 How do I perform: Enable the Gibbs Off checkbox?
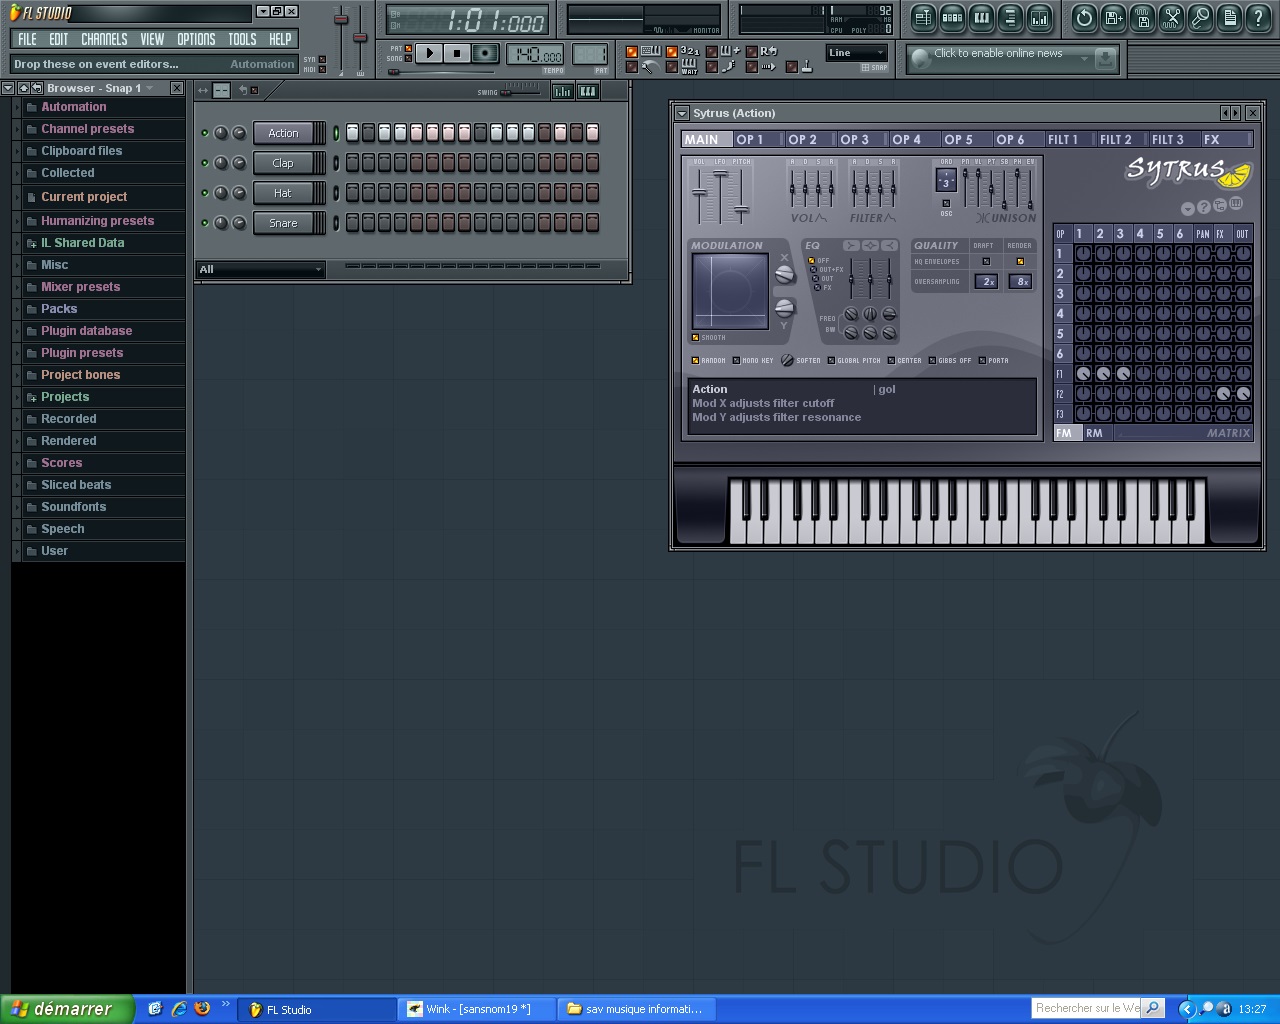click(x=932, y=360)
